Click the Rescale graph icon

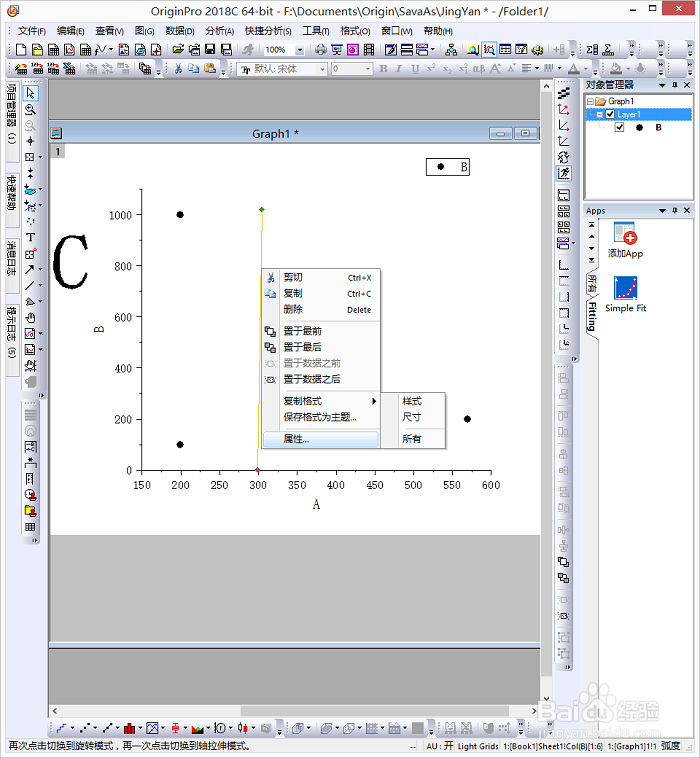(x=564, y=173)
